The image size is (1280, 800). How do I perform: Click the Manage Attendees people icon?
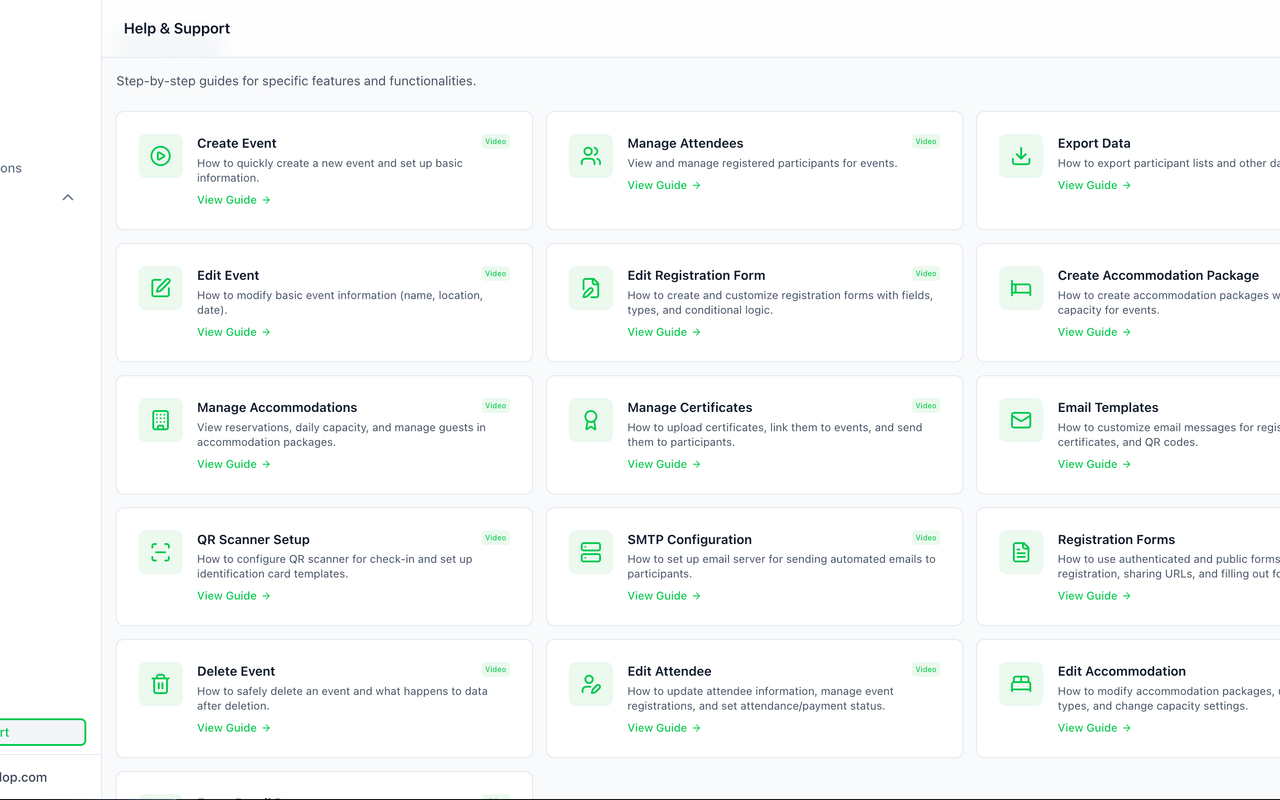point(590,156)
